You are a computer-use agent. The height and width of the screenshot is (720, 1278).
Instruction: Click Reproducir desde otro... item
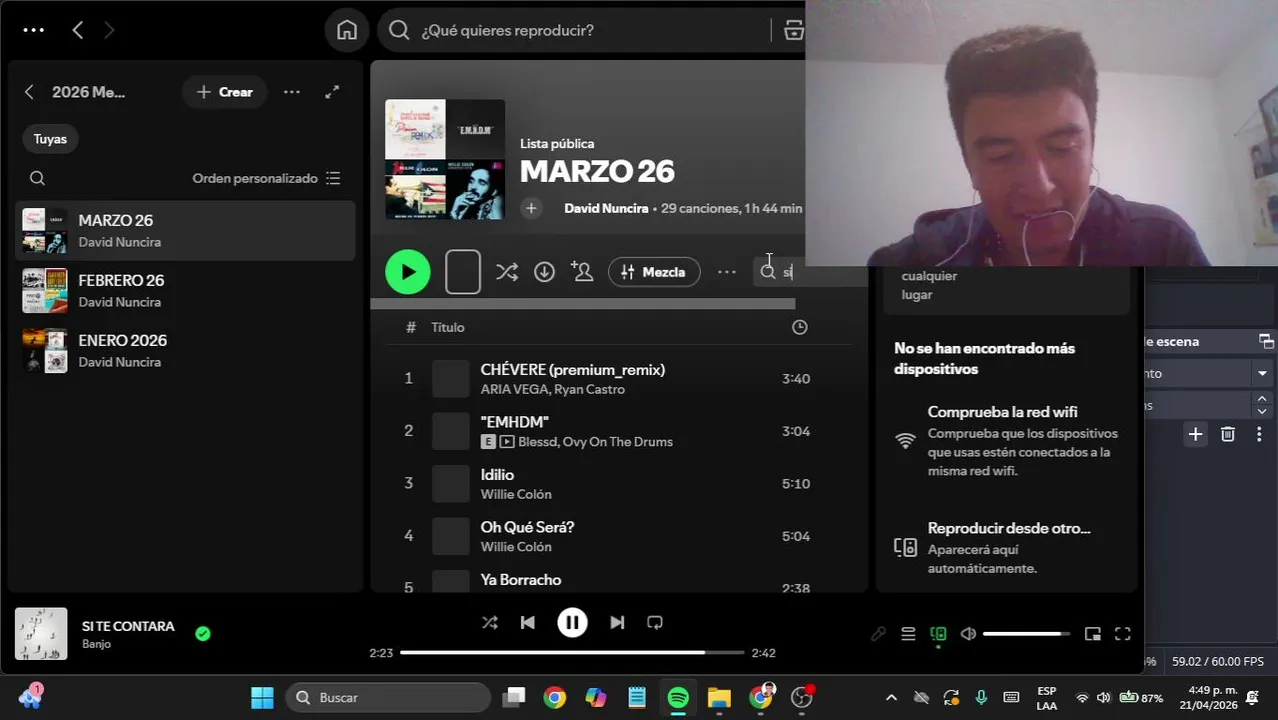[x=1008, y=547]
